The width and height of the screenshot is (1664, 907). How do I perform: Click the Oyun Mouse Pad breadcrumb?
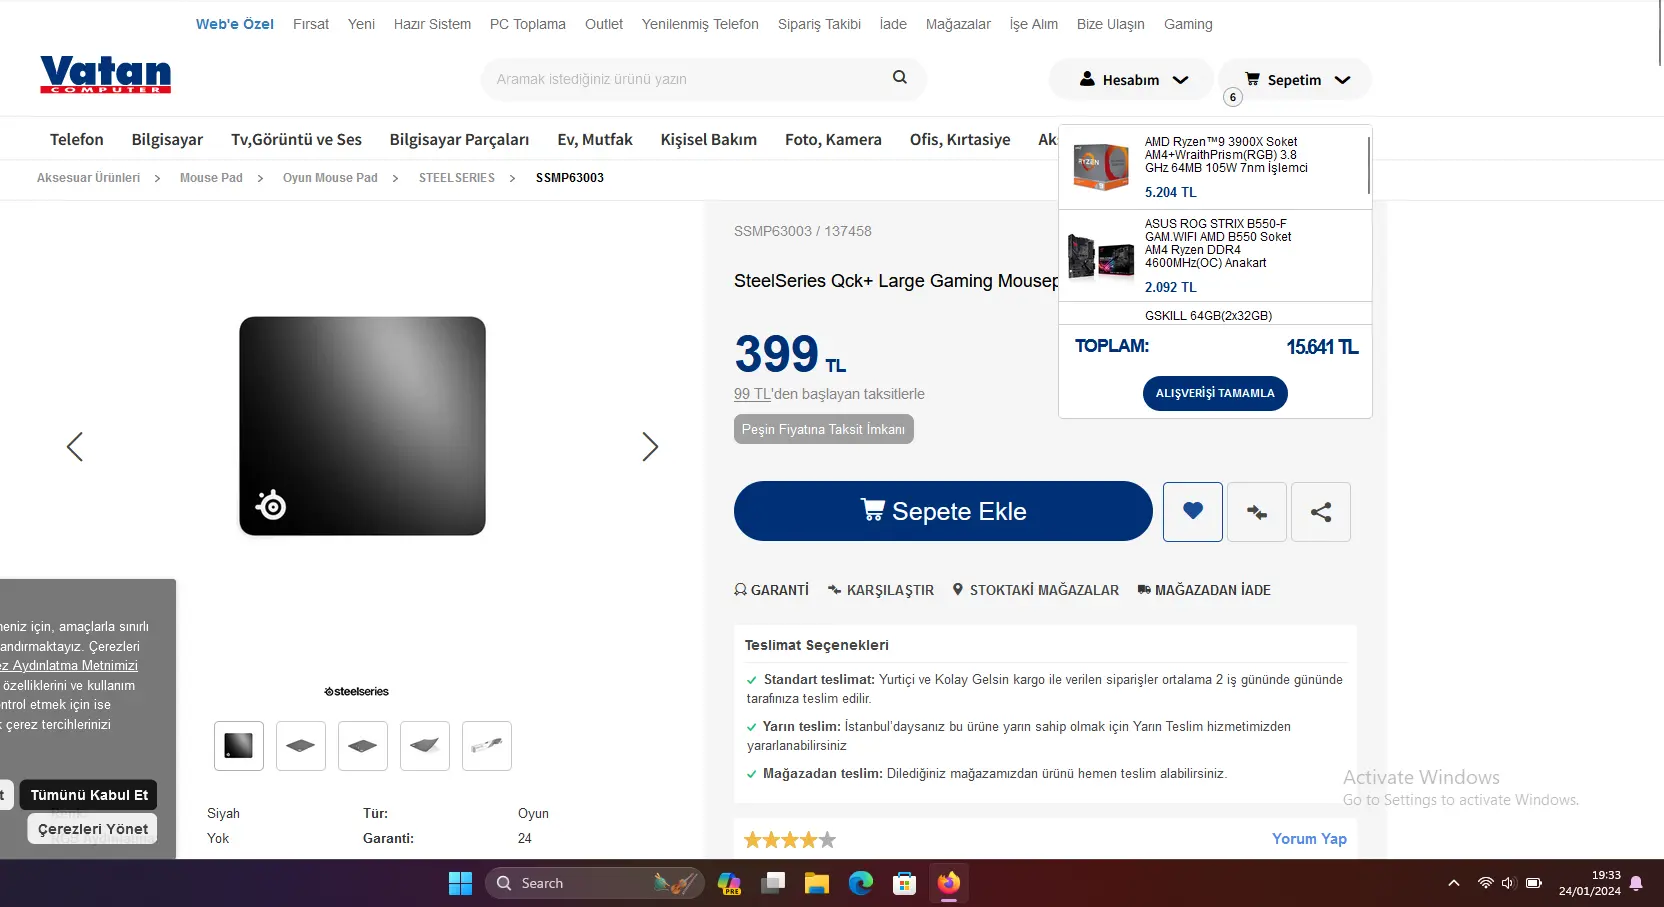click(330, 178)
